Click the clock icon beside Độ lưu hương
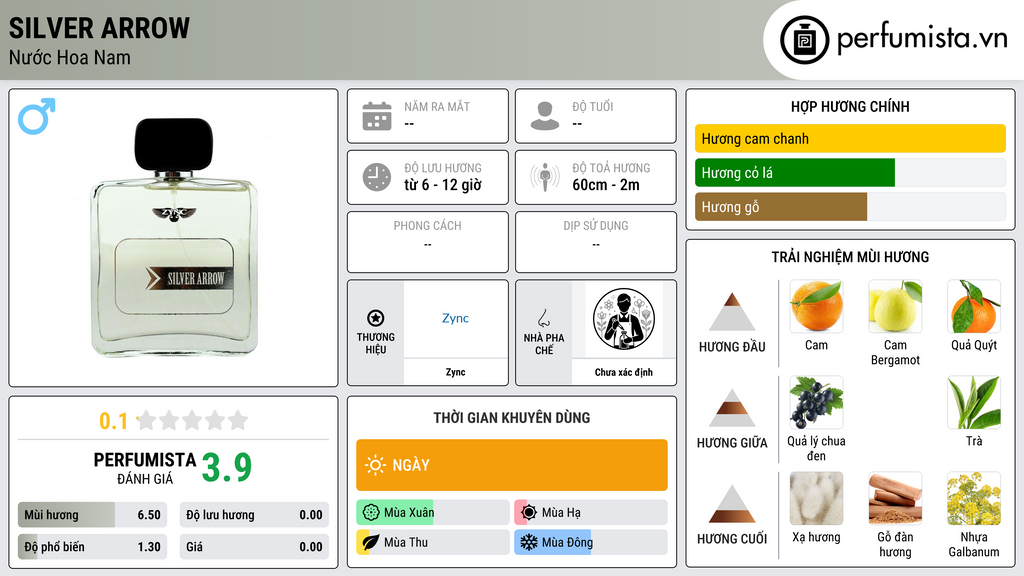Viewport: 1024px width, 576px height. (377, 177)
